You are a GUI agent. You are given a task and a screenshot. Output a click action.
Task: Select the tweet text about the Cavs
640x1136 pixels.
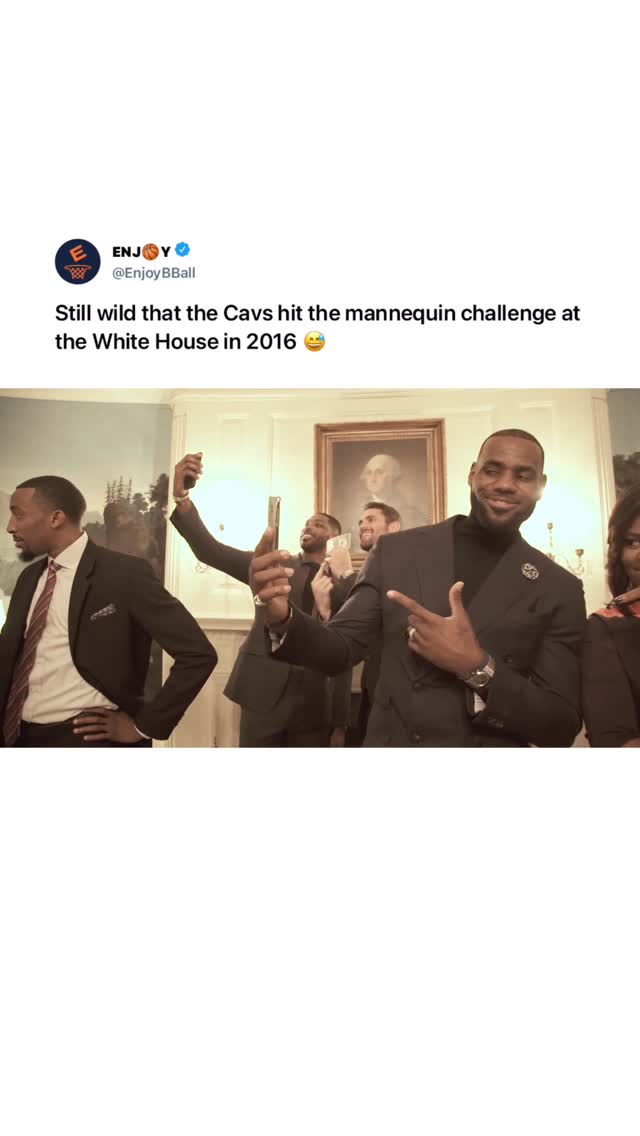[x=317, y=327]
